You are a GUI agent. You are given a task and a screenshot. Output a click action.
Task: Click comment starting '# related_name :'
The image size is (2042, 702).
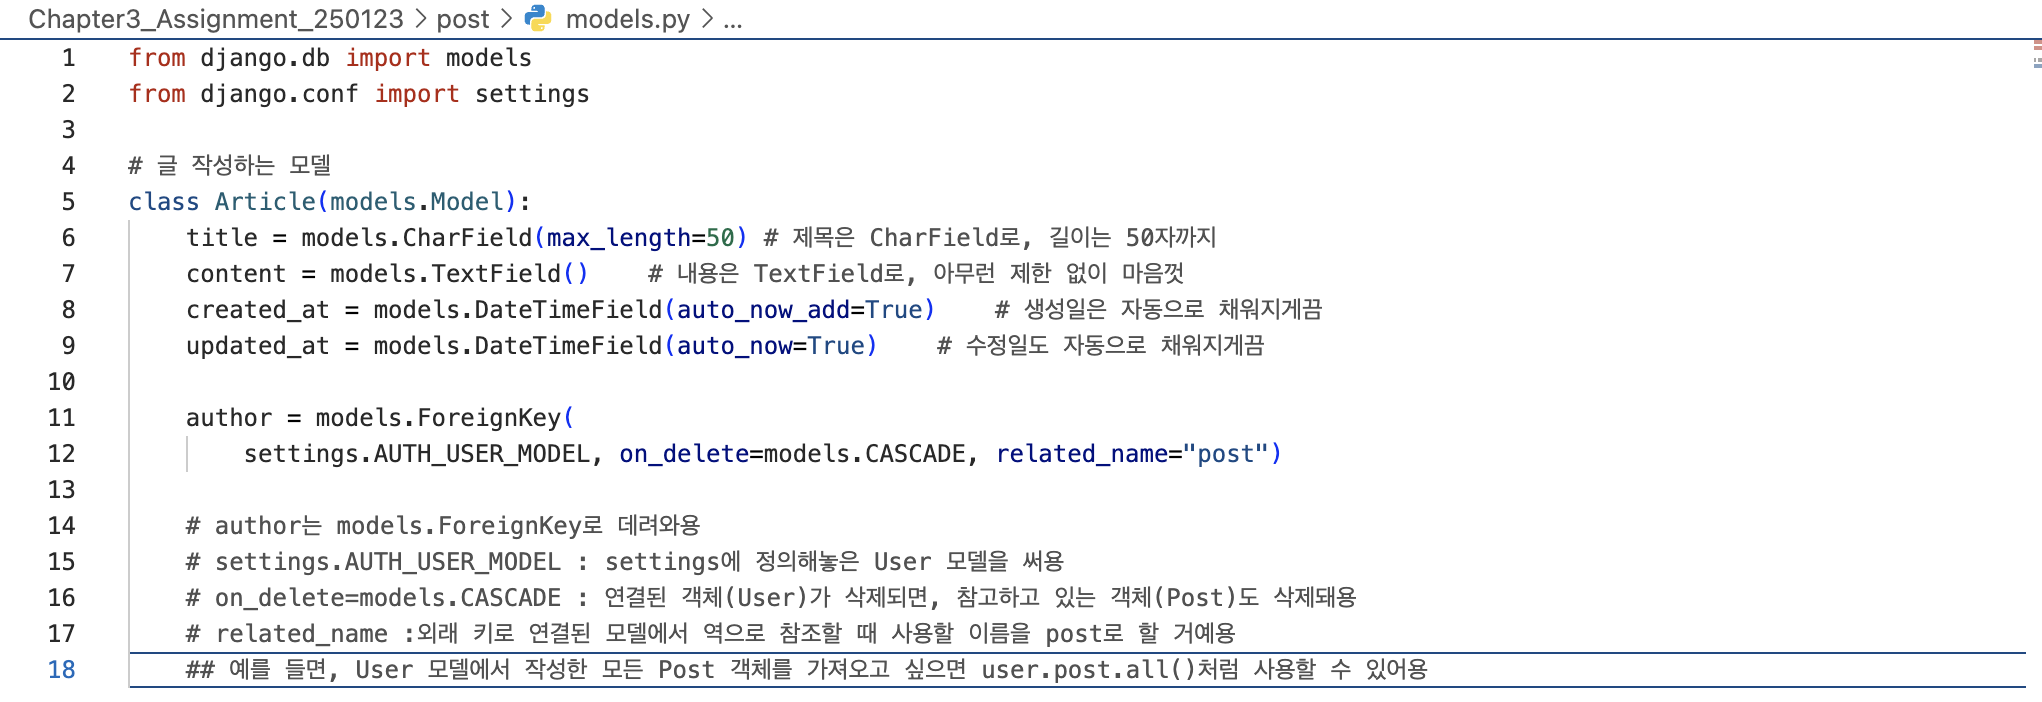pyautogui.click(x=711, y=634)
